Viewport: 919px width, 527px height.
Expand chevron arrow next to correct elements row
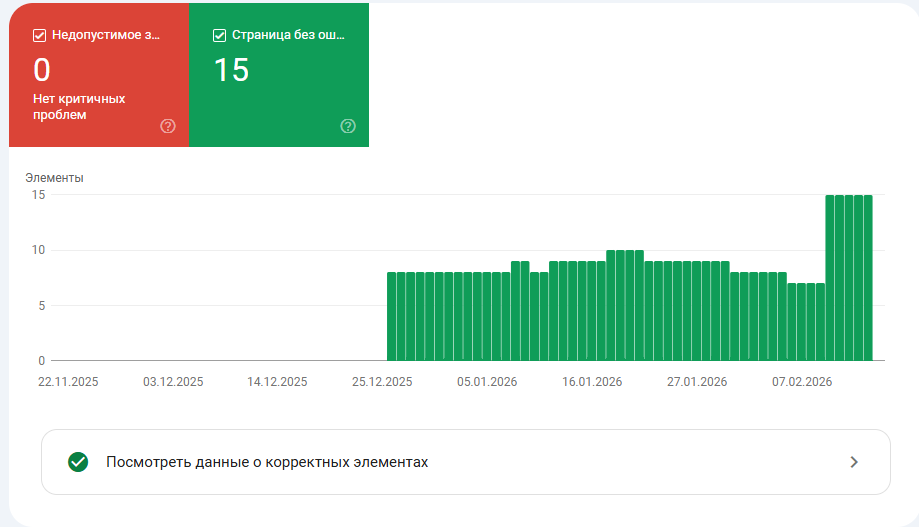point(854,462)
